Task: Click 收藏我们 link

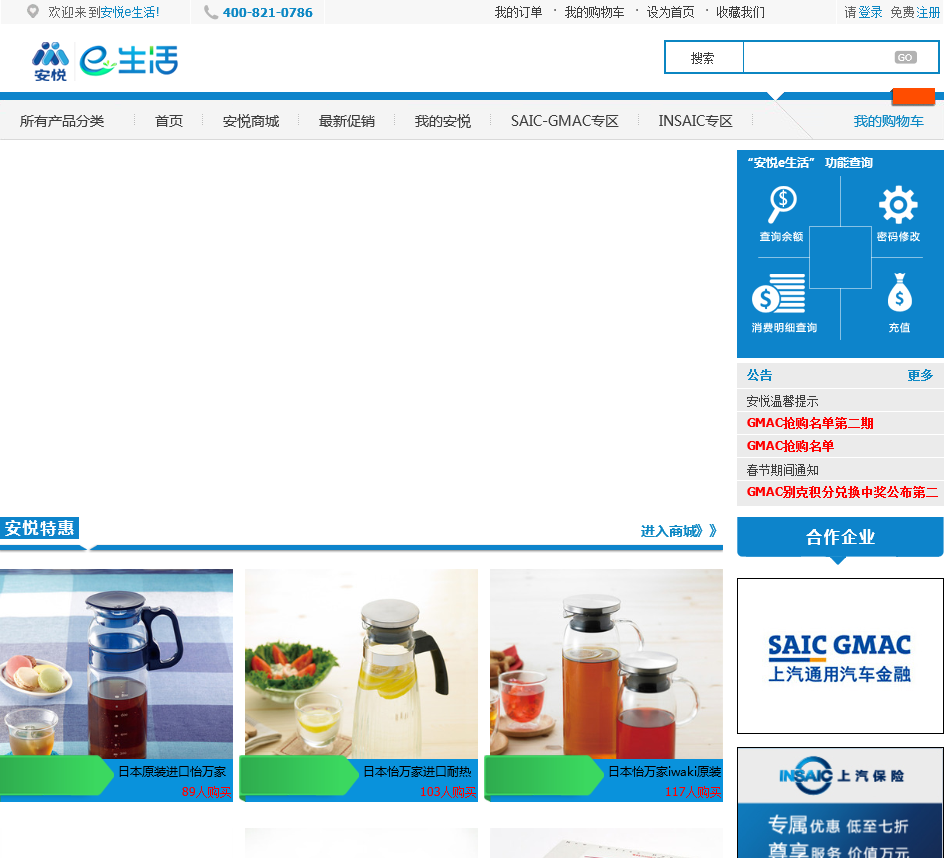Action: [740, 12]
